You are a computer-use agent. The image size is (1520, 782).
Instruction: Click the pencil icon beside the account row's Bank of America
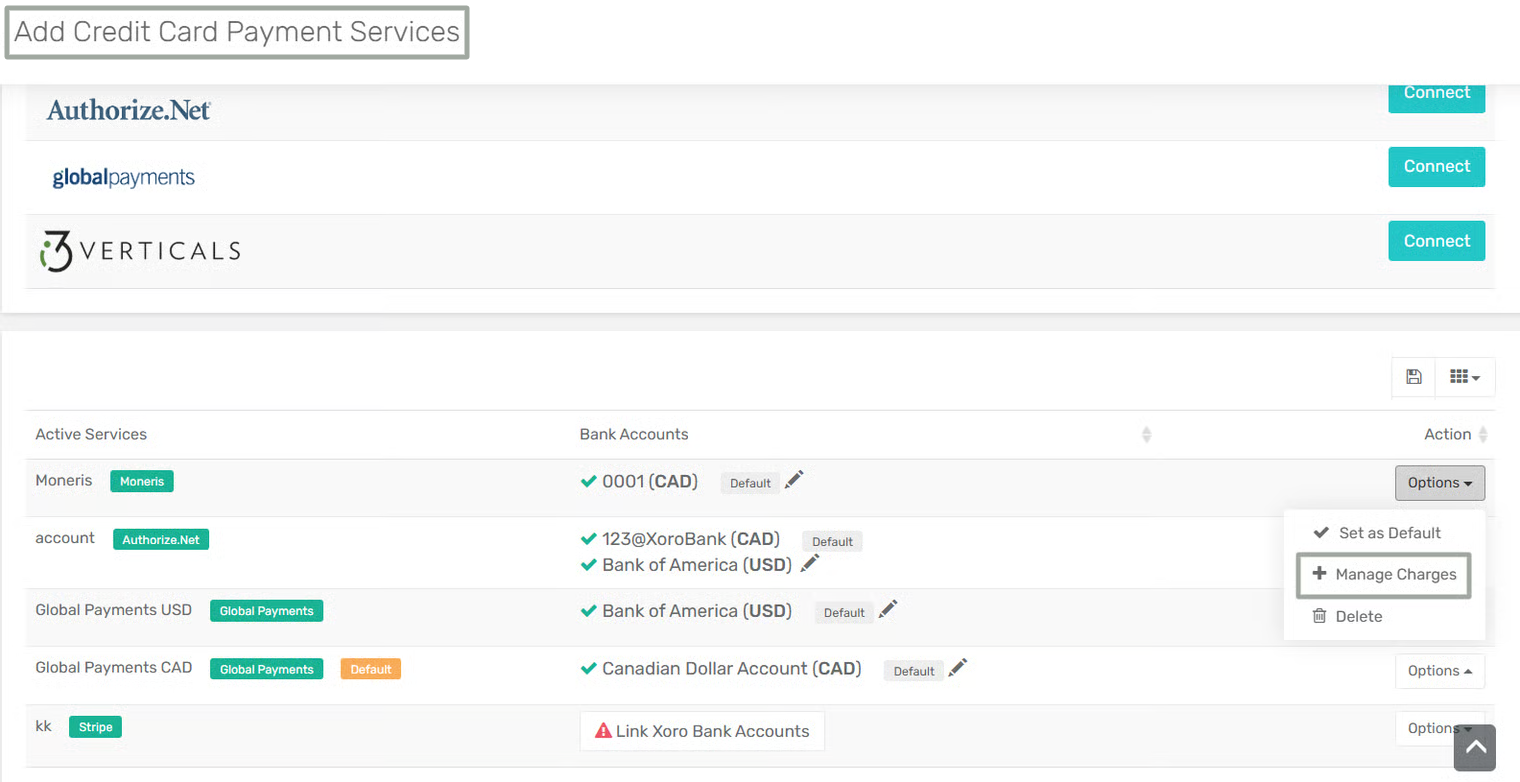point(810,564)
